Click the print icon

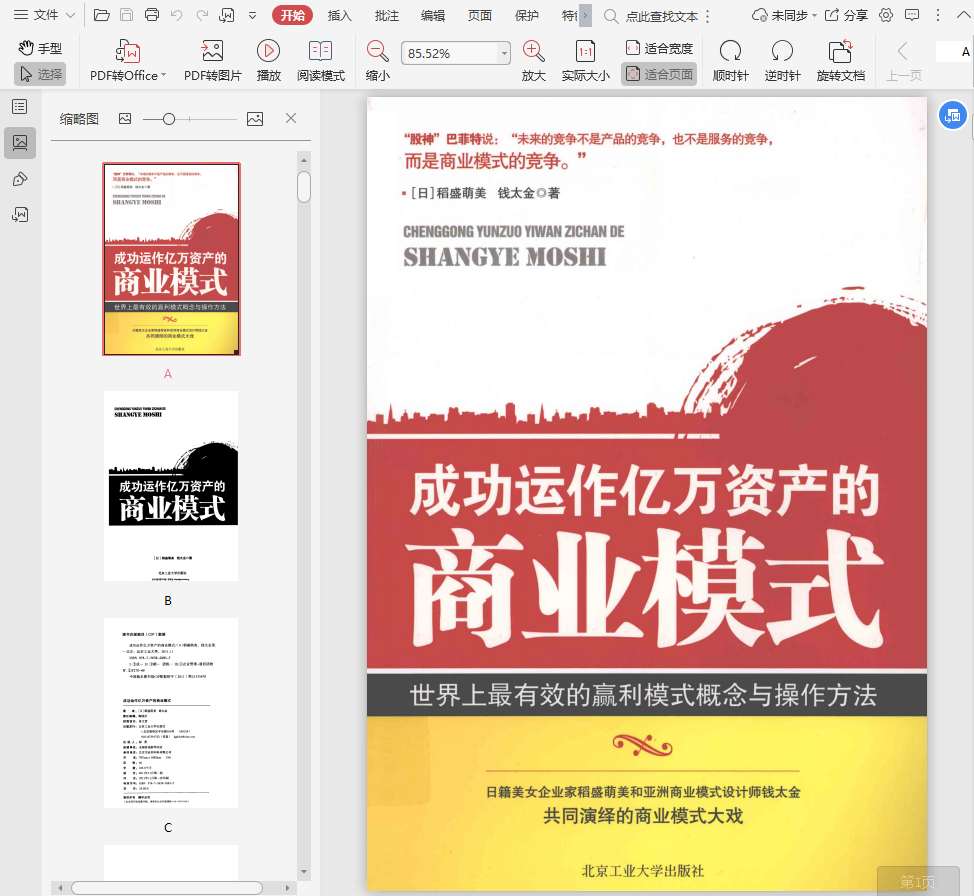[x=152, y=15]
